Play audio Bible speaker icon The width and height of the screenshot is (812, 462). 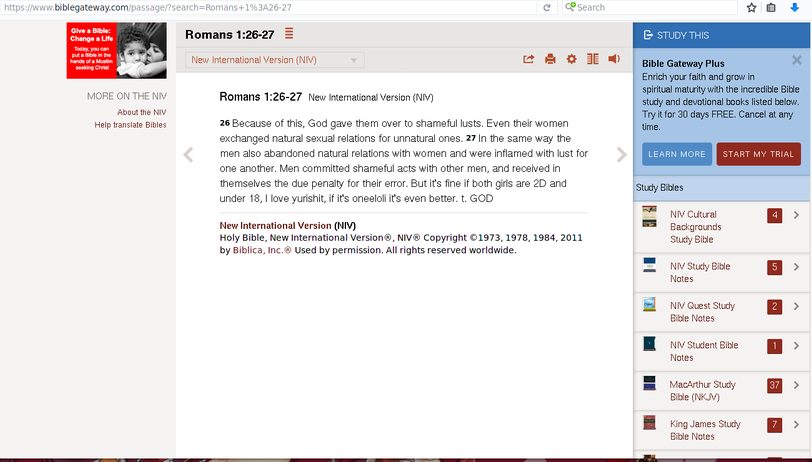(x=614, y=59)
